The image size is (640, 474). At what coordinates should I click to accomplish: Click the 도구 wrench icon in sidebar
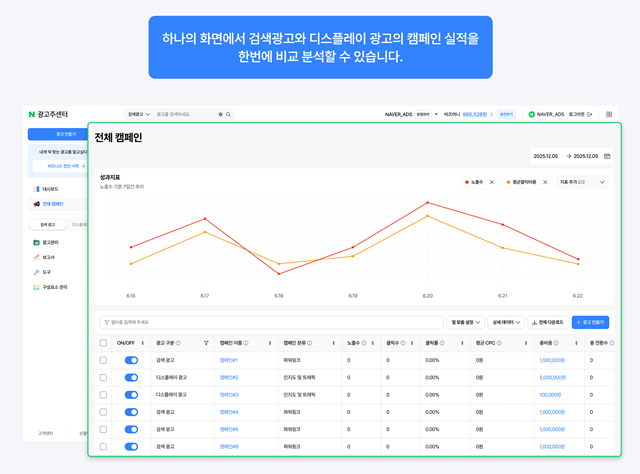pos(36,271)
